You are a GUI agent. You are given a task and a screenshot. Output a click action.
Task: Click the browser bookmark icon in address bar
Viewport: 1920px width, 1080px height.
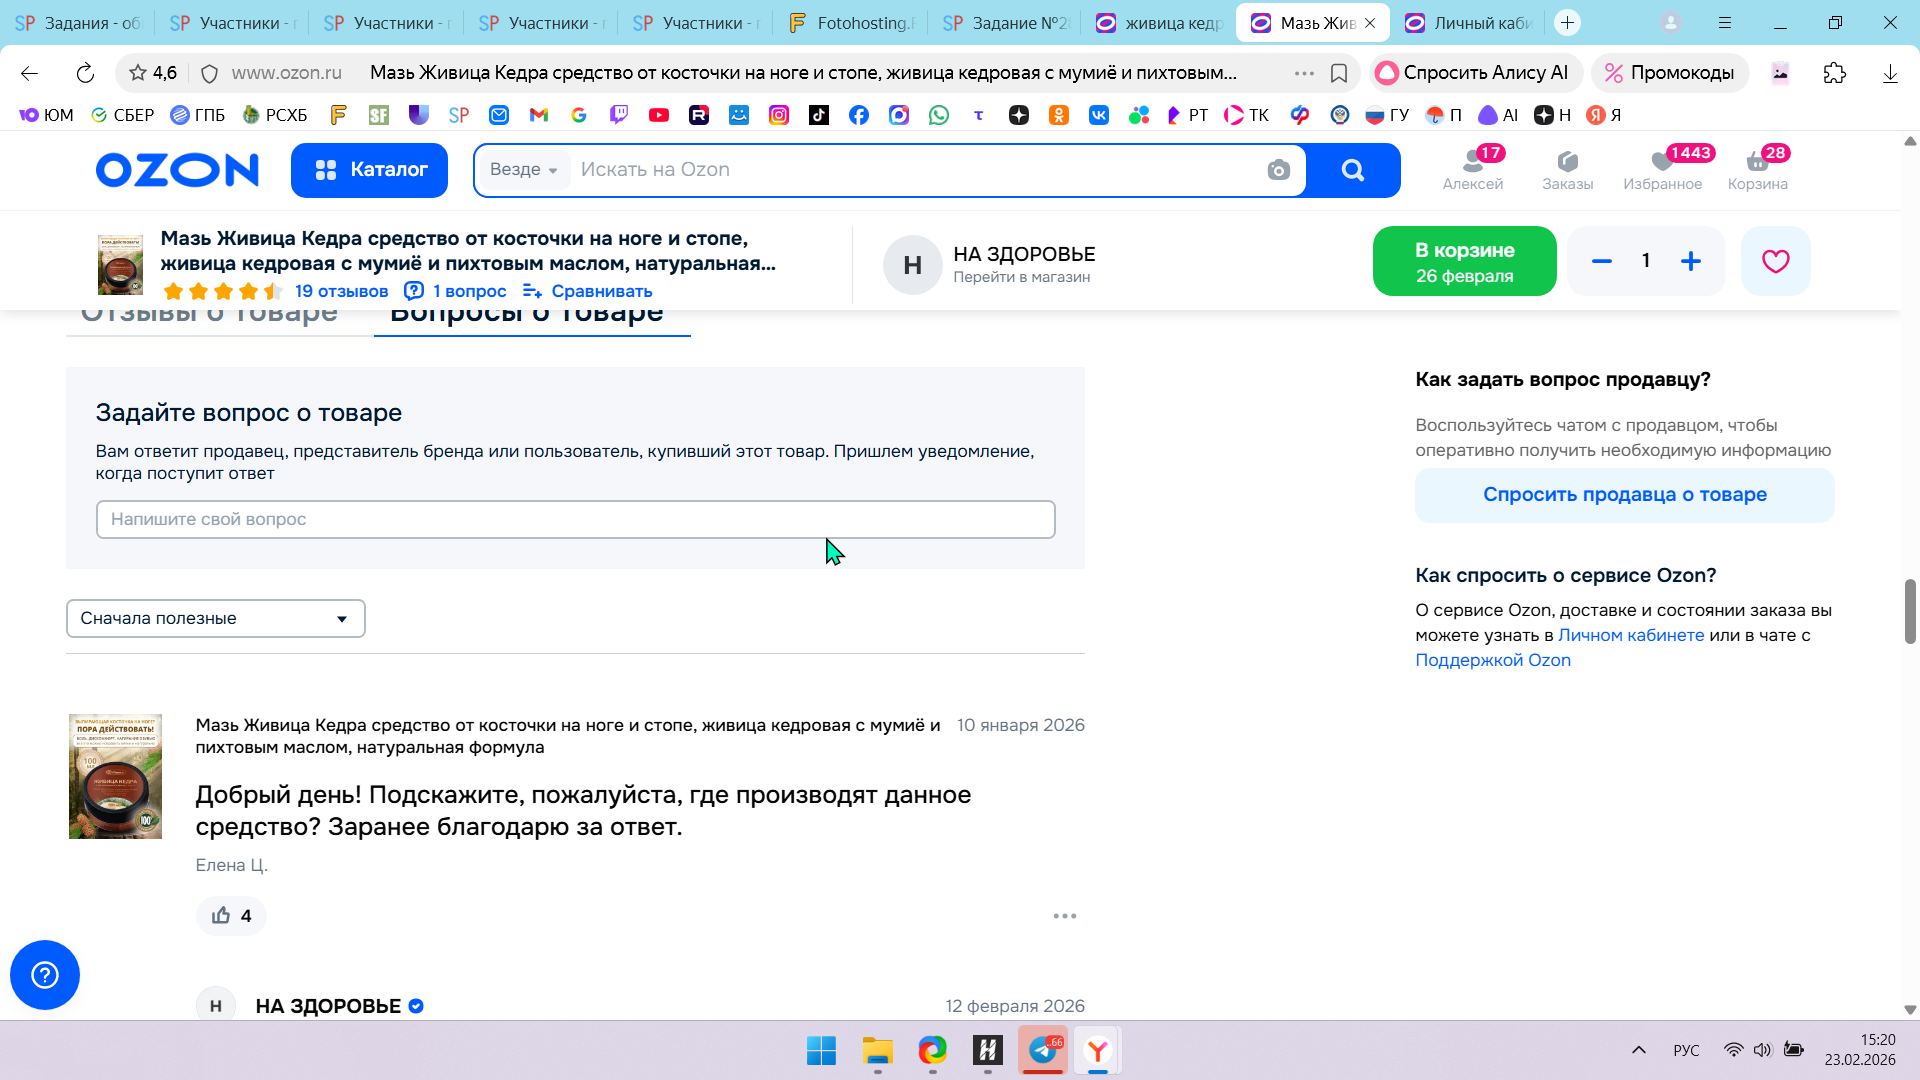tap(1339, 73)
